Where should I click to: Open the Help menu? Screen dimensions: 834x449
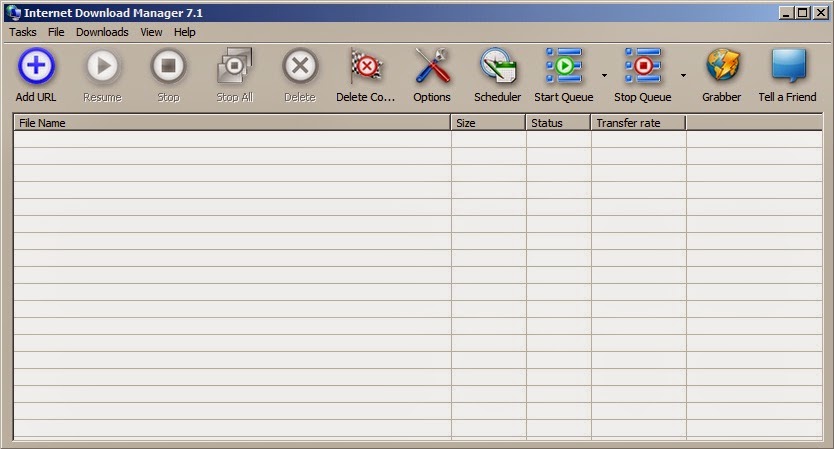pos(185,32)
